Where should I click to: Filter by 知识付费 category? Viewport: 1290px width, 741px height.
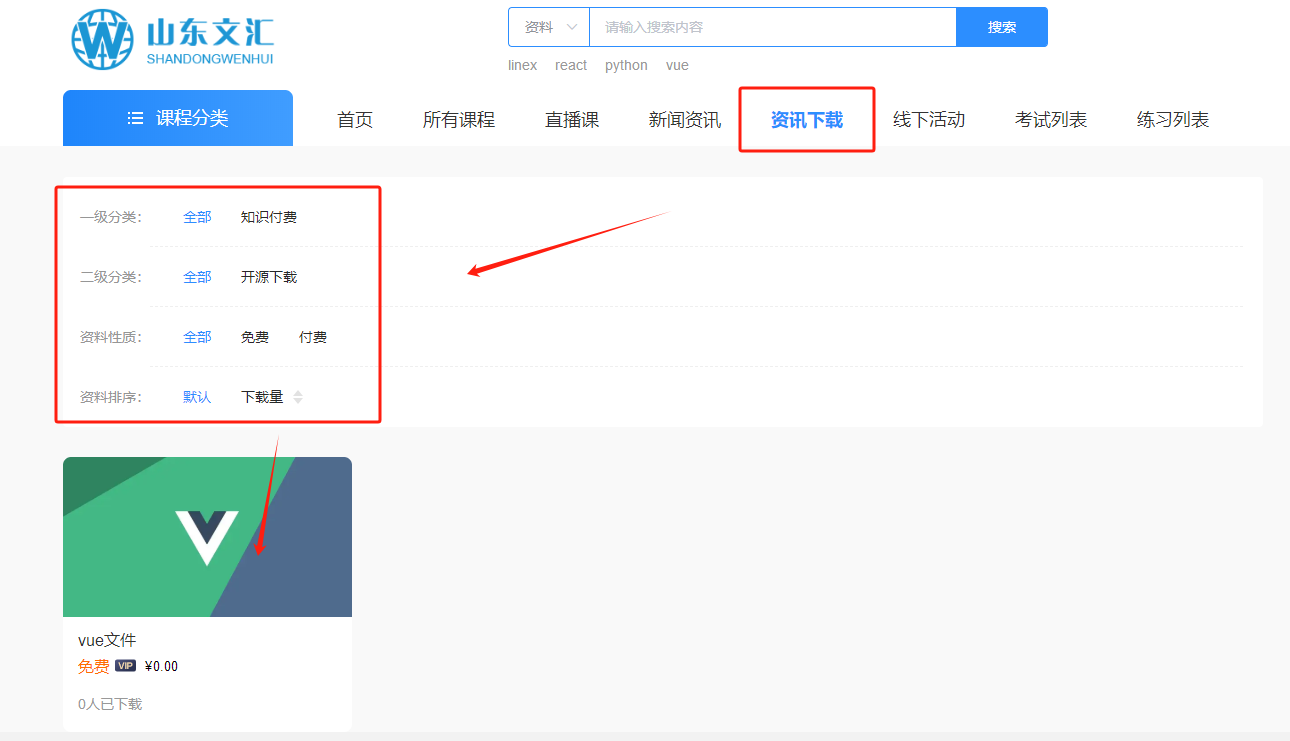click(x=269, y=217)
